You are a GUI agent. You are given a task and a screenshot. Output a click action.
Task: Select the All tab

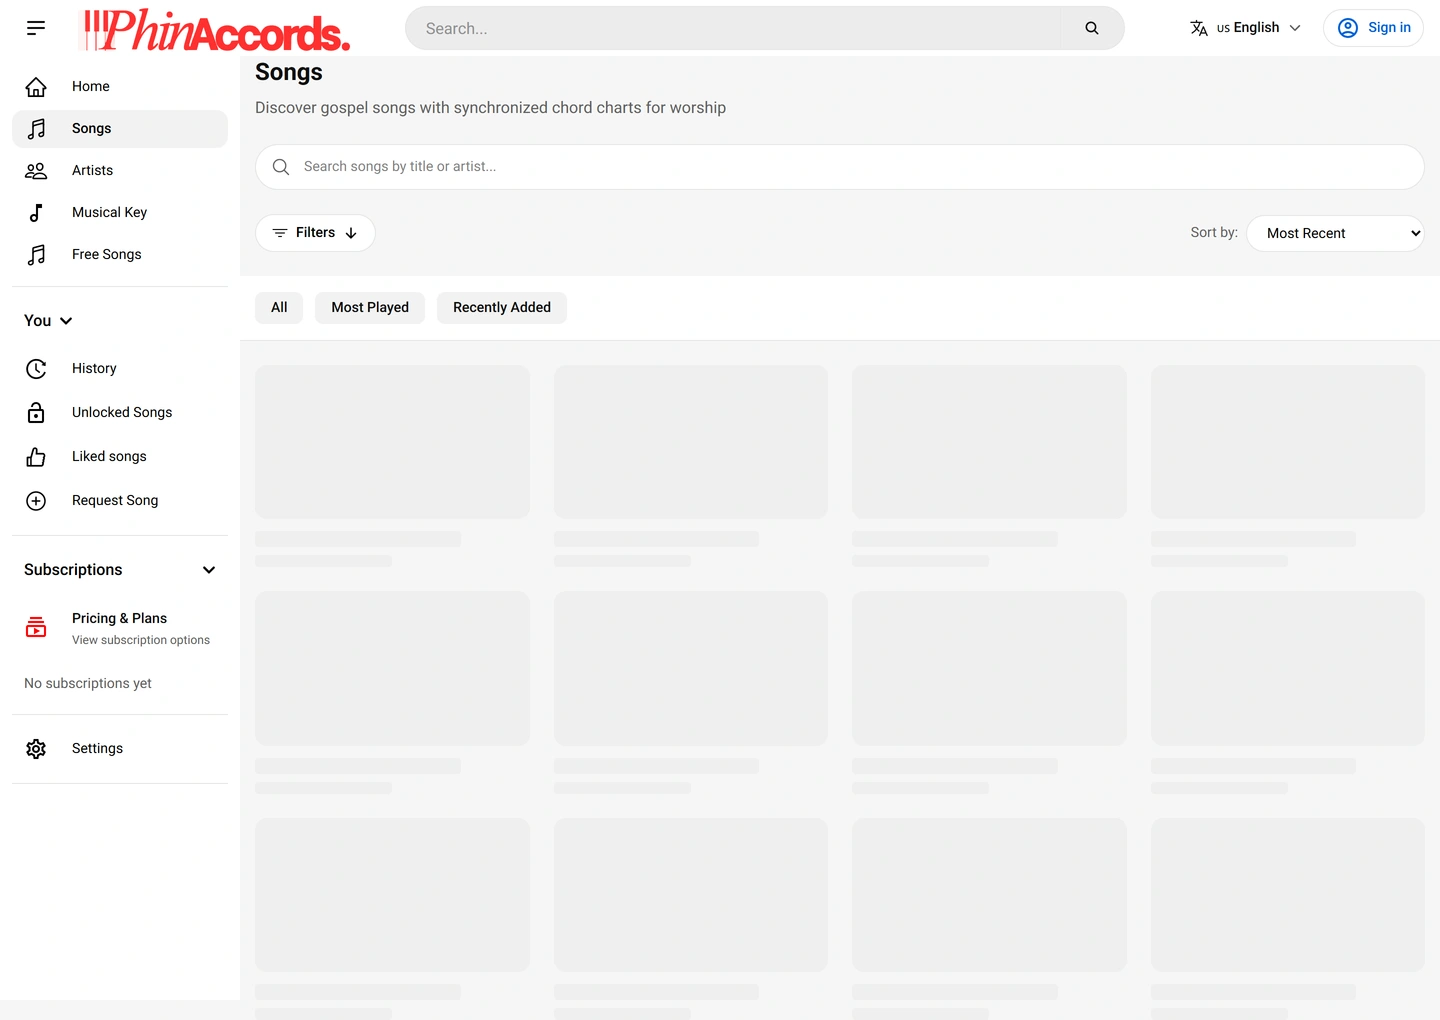click(279, 308)
